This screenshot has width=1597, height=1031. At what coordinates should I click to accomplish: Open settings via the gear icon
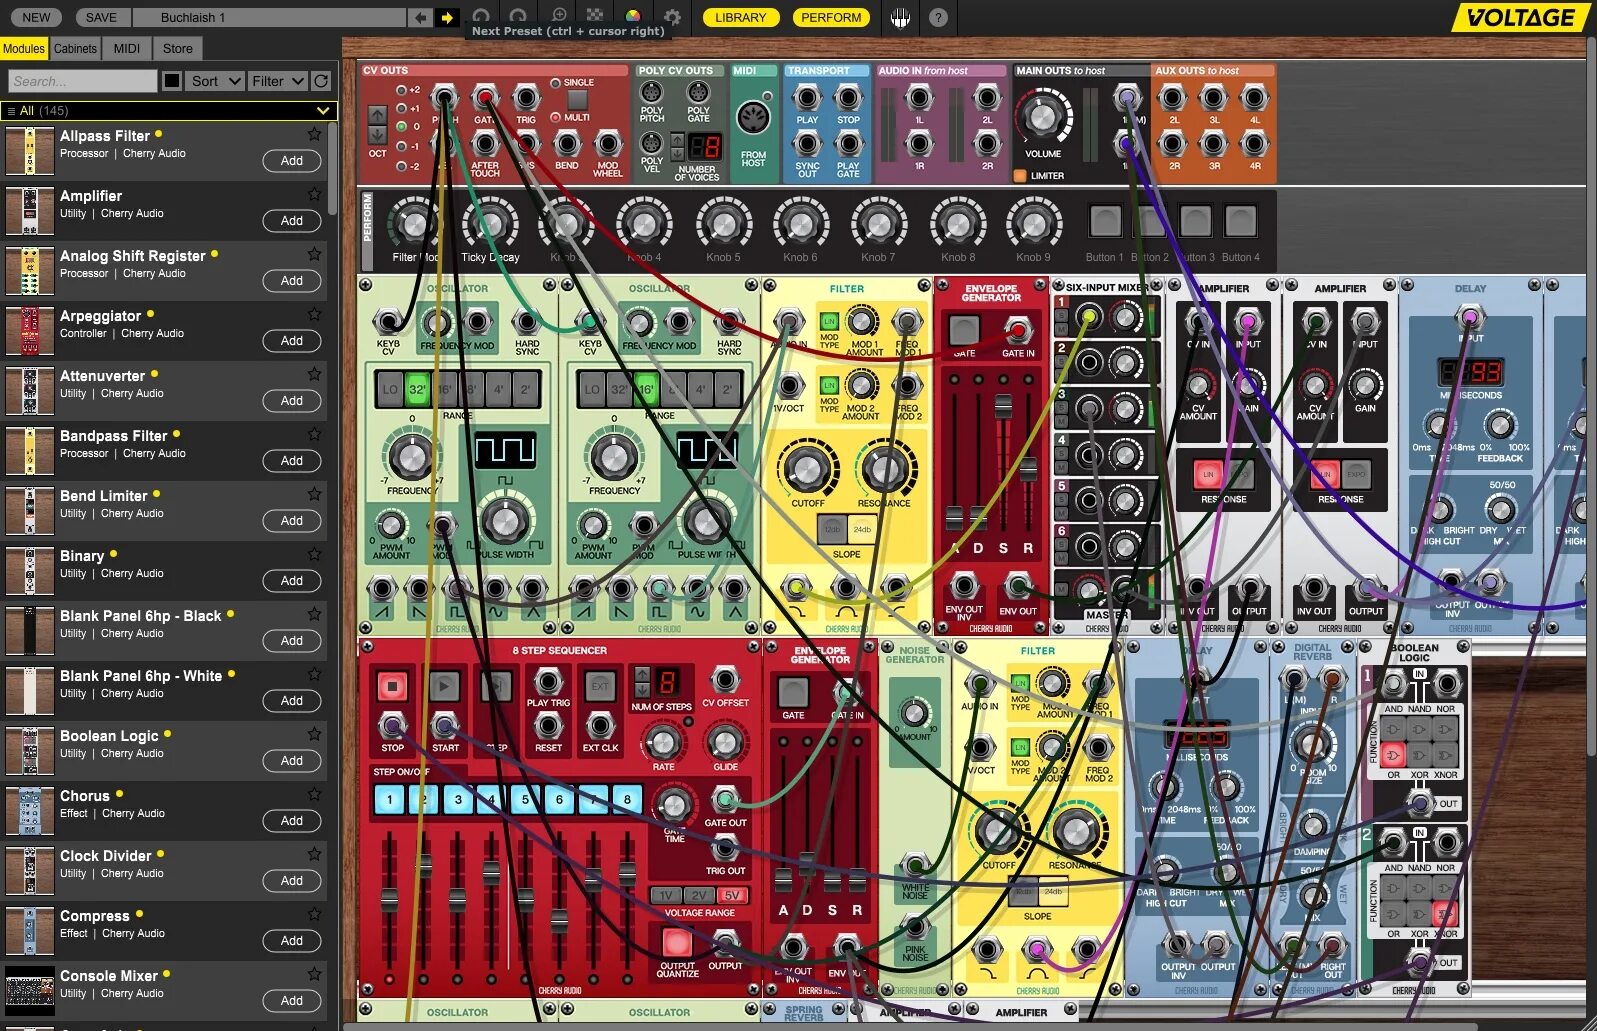click(x=672, y=17)
